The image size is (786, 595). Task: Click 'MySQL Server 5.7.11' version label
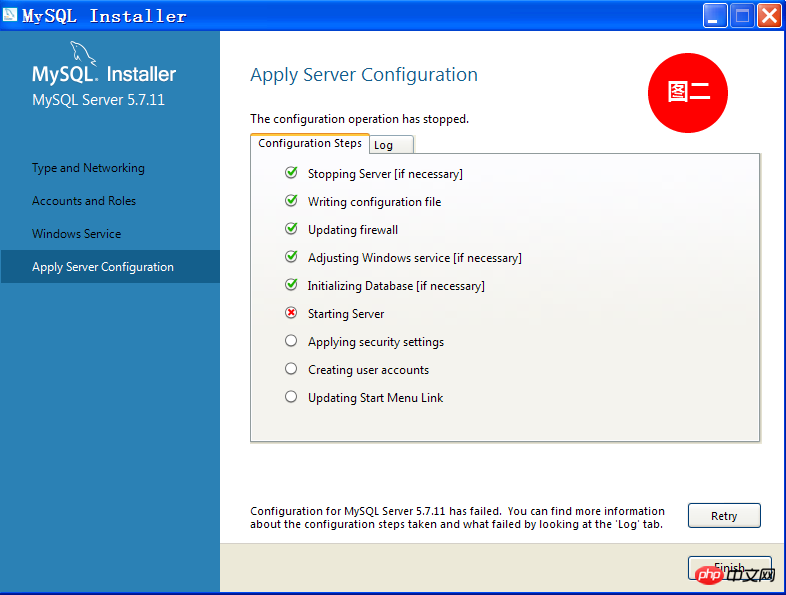(x=98, y=100)
